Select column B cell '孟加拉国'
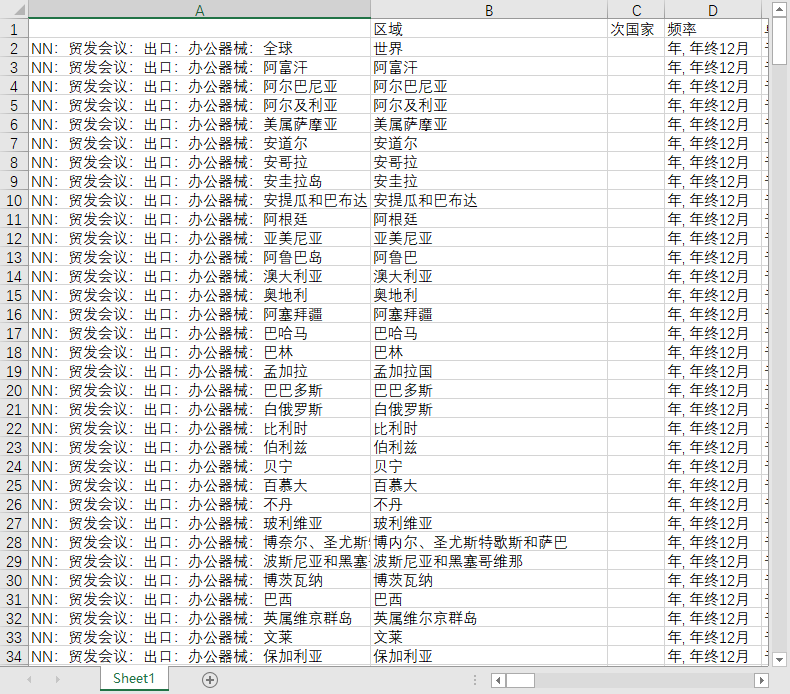Image resolution: width=790 pixels, height=694 pixels. [489, 371]
